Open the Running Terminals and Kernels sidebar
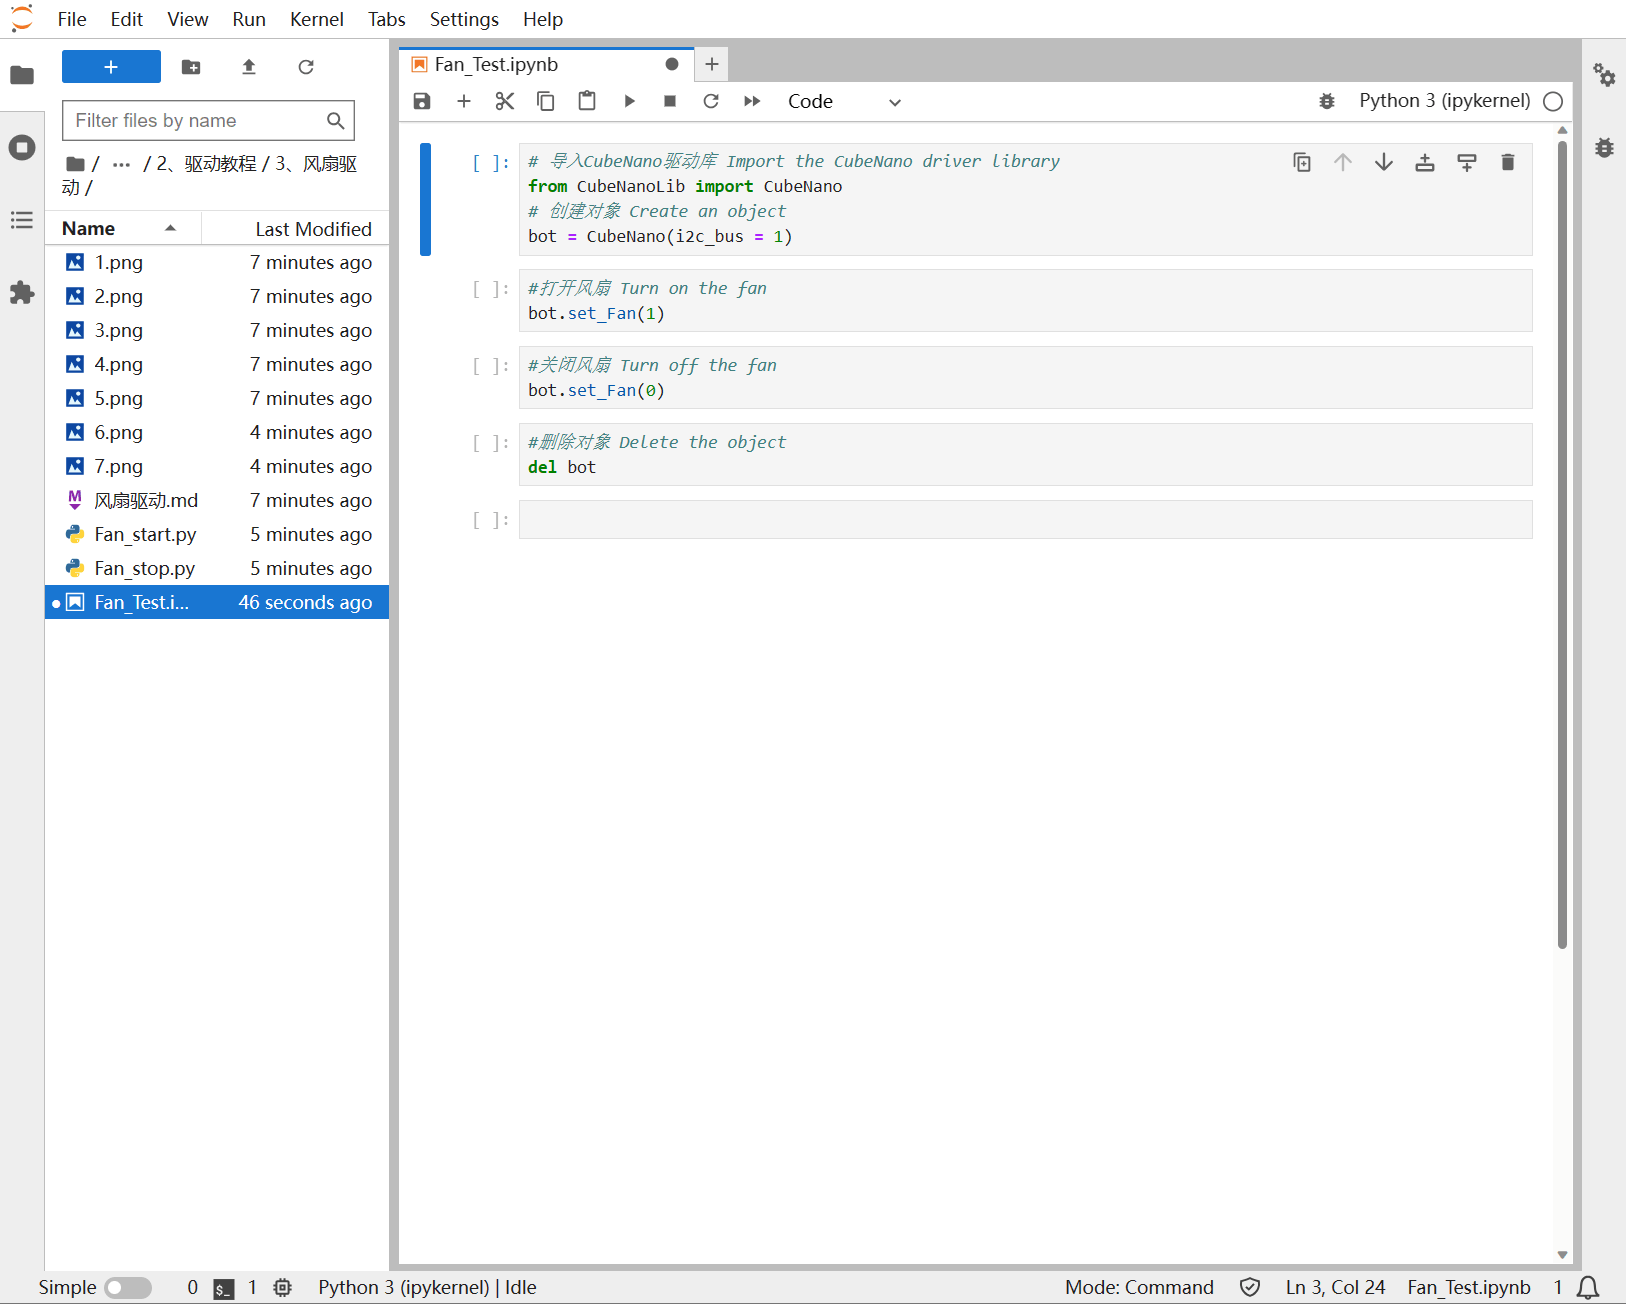The height and width of the screenshot is (1304, 1626). (x=22, y=148)
